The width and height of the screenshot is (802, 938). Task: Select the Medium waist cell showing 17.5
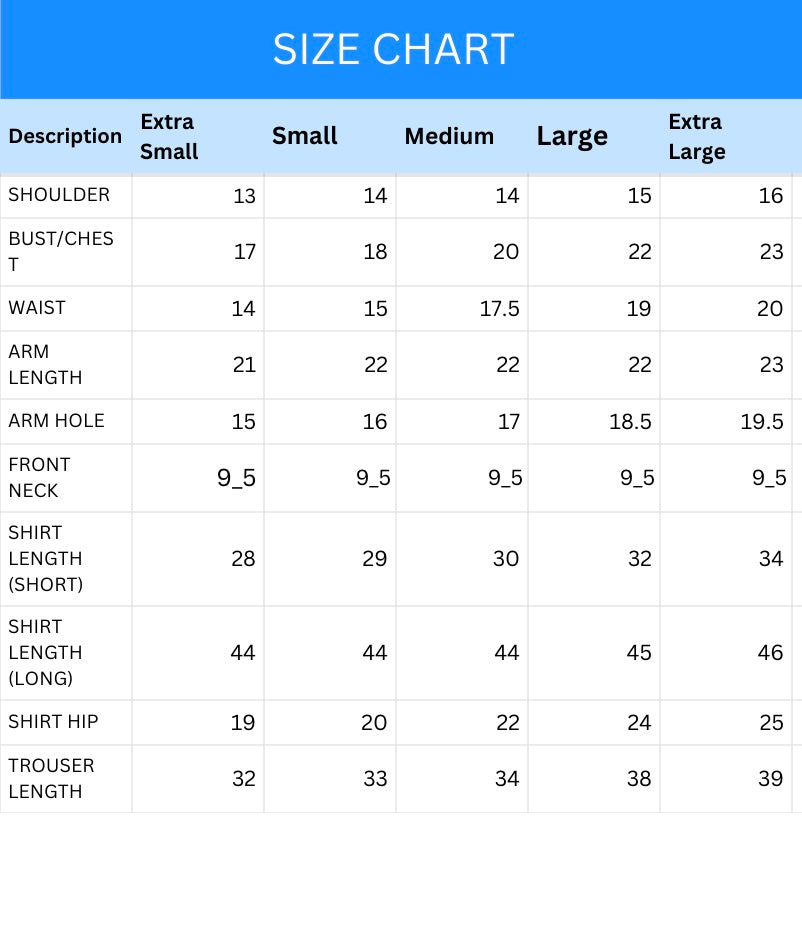point(500,309)
